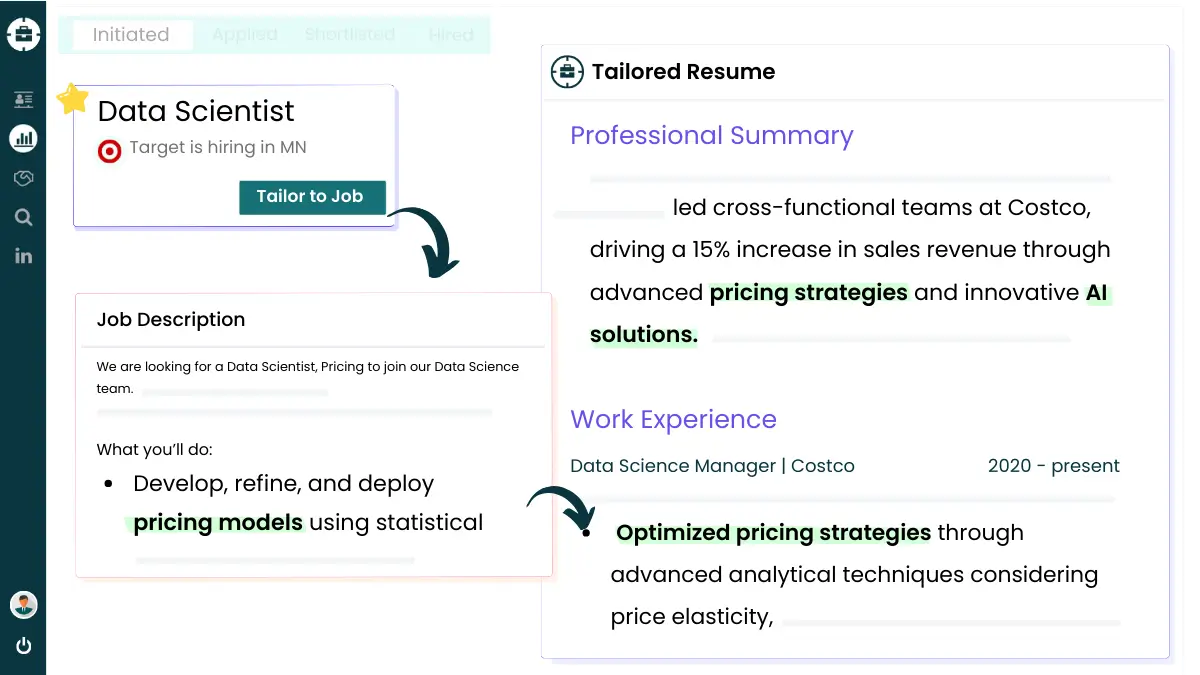This screenshot has height=675, width=1200.
Task: Open the Hired tab
Action: pyautogui.click(x=451, y=34)
